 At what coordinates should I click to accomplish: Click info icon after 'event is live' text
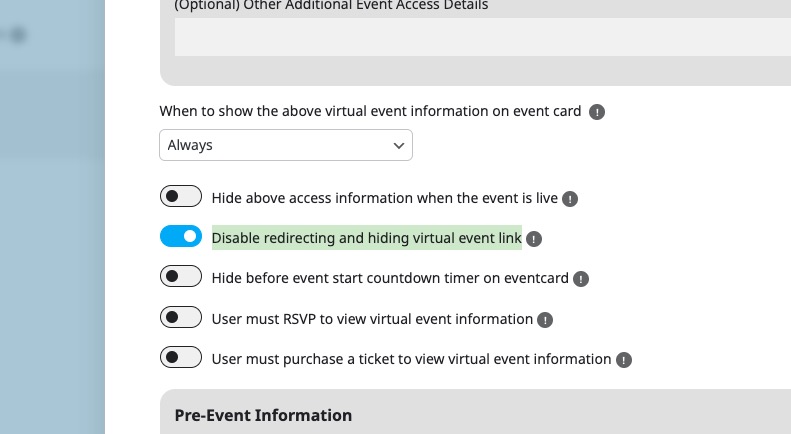point(570,199)
